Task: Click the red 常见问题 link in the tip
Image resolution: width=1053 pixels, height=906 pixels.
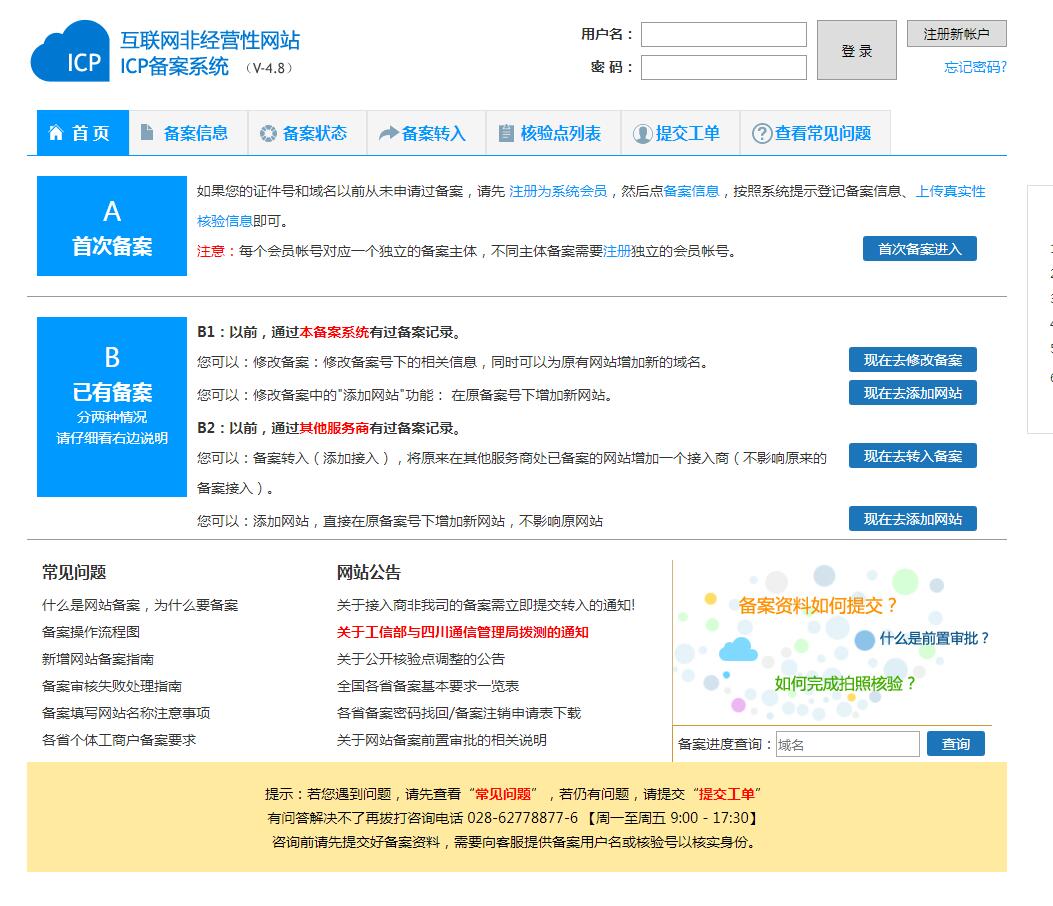Action: point(503,794)
